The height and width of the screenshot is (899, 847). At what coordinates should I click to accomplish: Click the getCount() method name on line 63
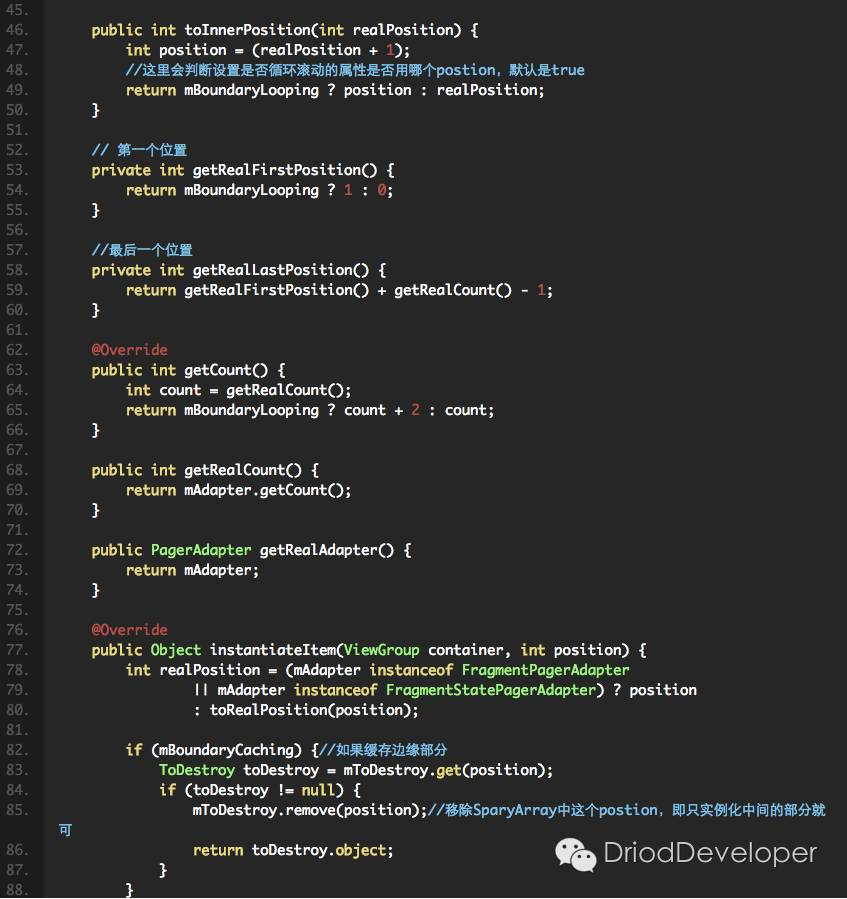226,370
